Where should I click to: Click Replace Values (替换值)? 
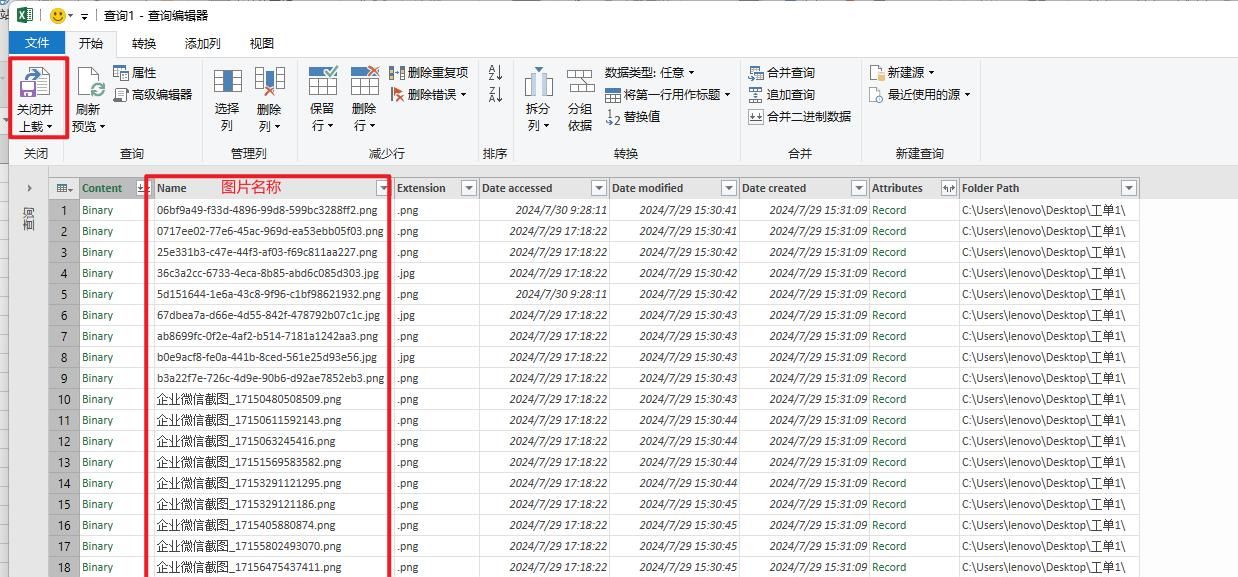(633, 116)
